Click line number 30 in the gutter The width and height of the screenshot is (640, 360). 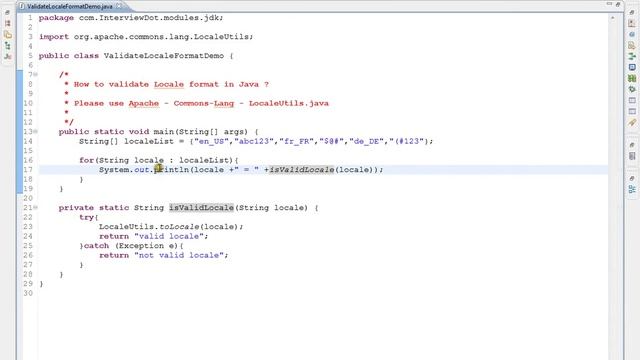coord(28,293)
